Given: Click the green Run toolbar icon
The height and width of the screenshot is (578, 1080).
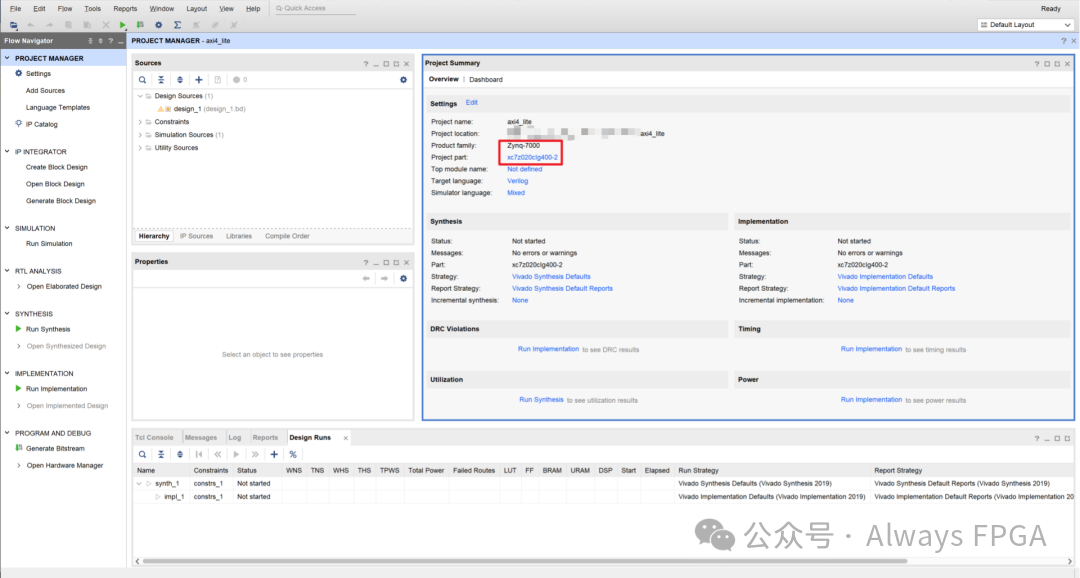Looking at the screenshot, I should click(123, 25).
